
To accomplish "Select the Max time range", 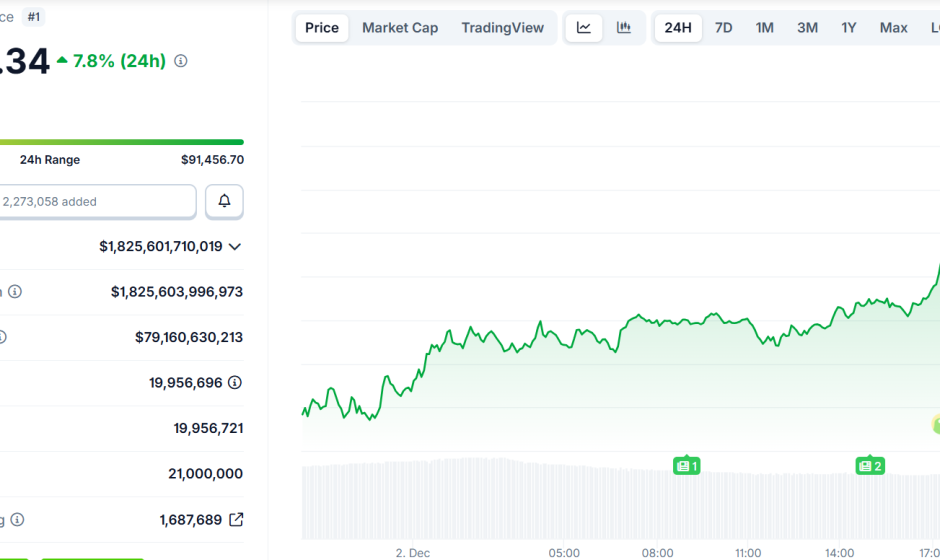I will coord(894,28).
